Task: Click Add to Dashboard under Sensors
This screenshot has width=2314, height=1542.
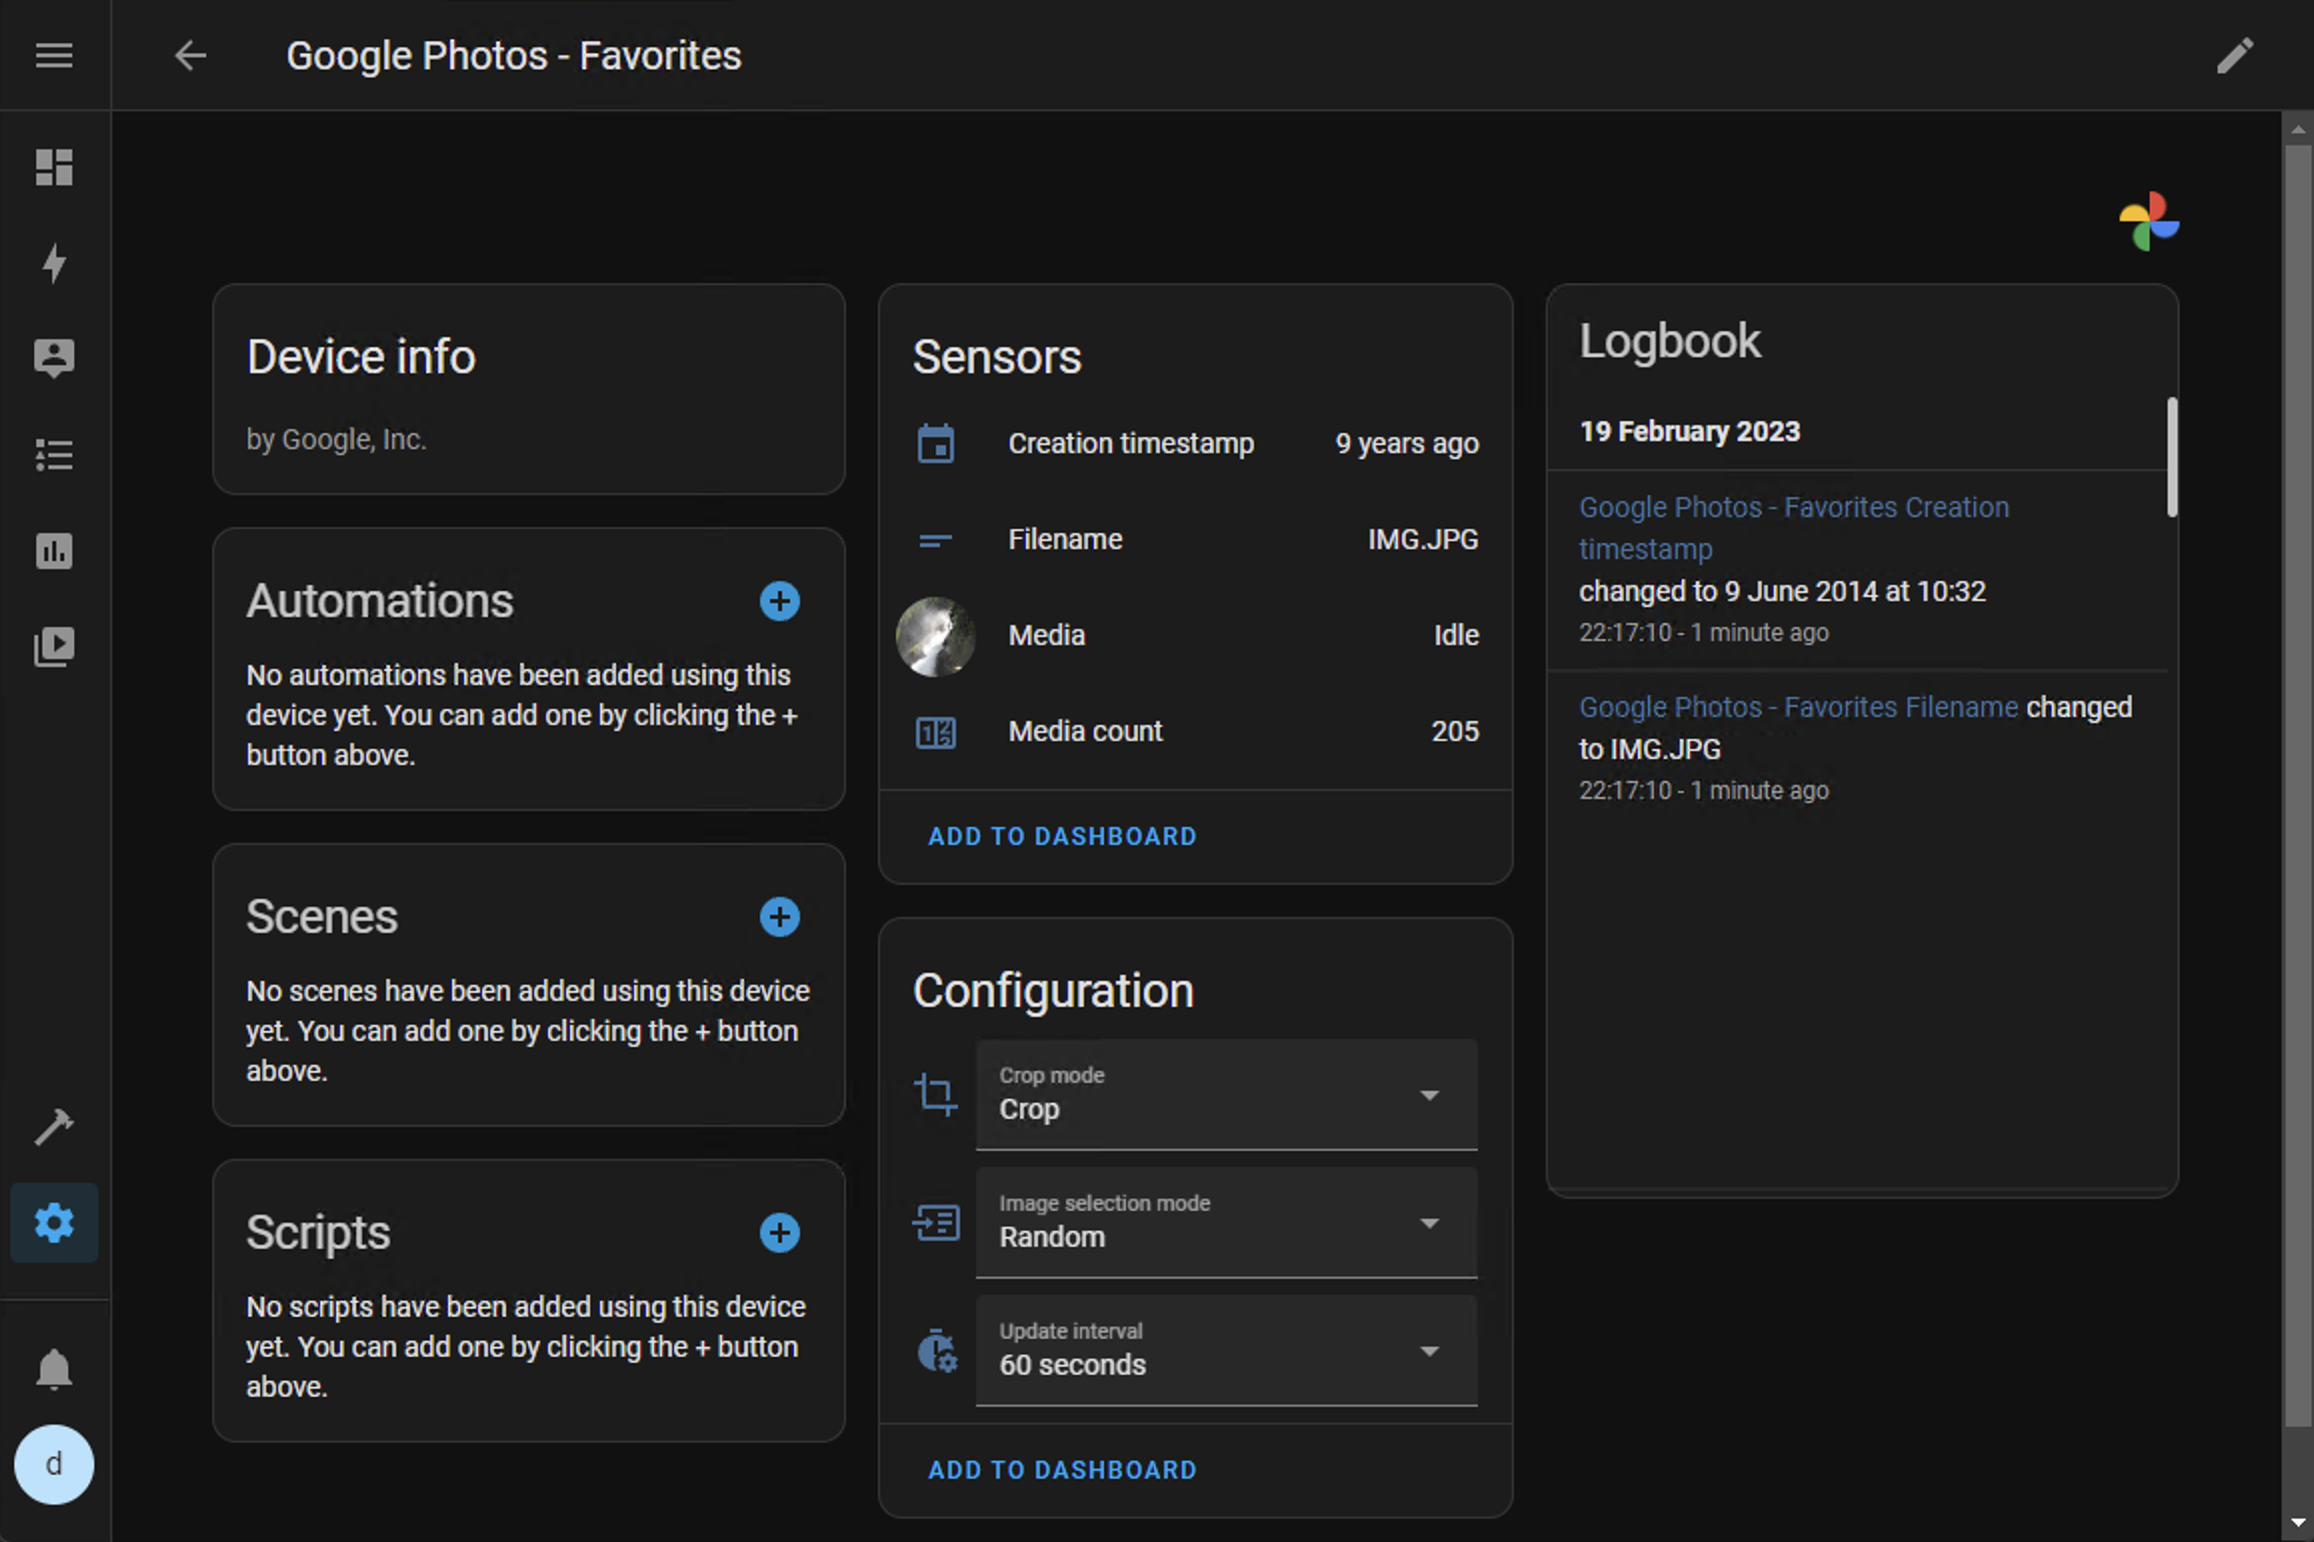Action: click(1062, 836)
